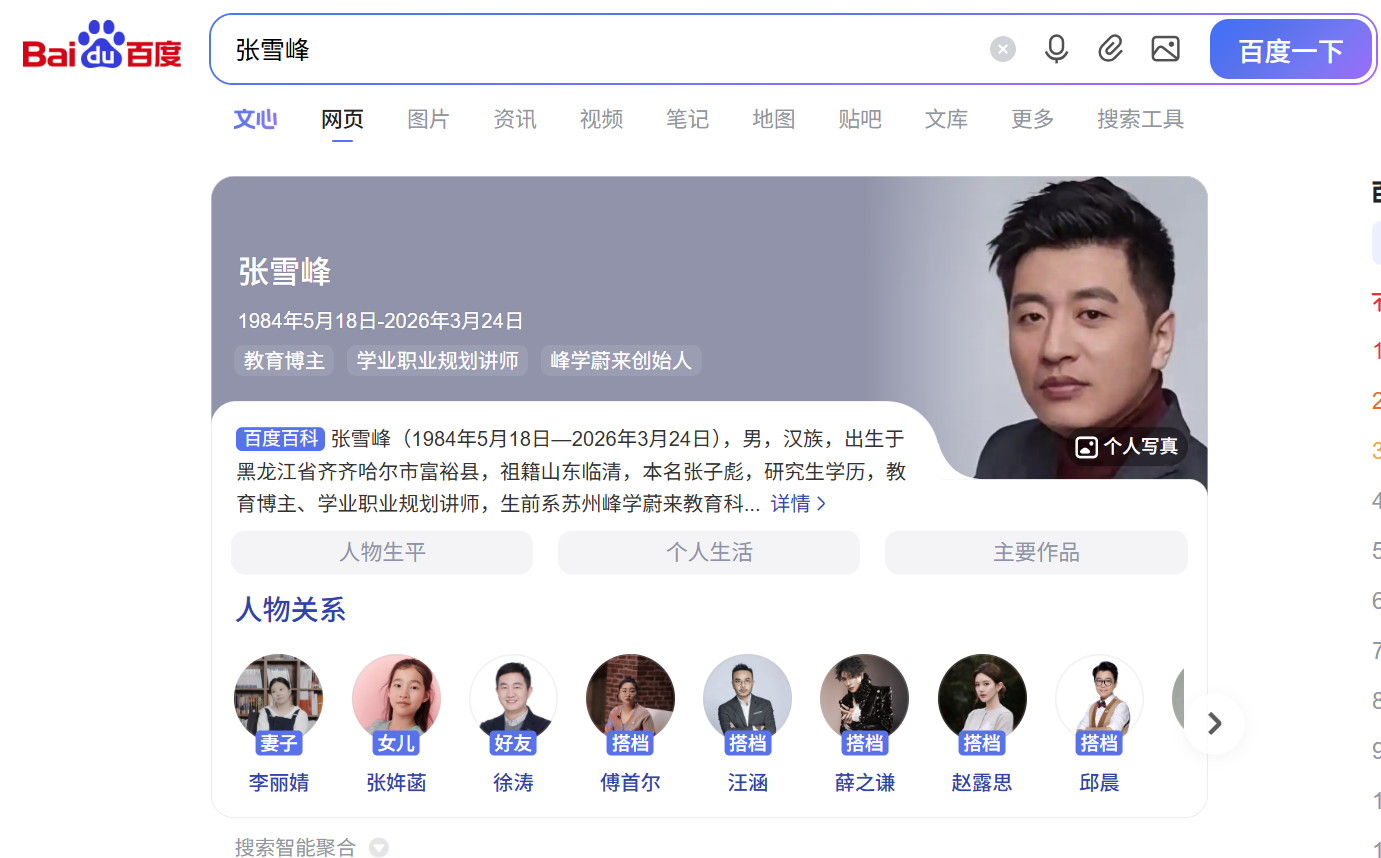Image resolution: width=1381 pixels, height=858 pixels.
Task: Select the 人物生平 section button
Action: (x=382, y=552)
